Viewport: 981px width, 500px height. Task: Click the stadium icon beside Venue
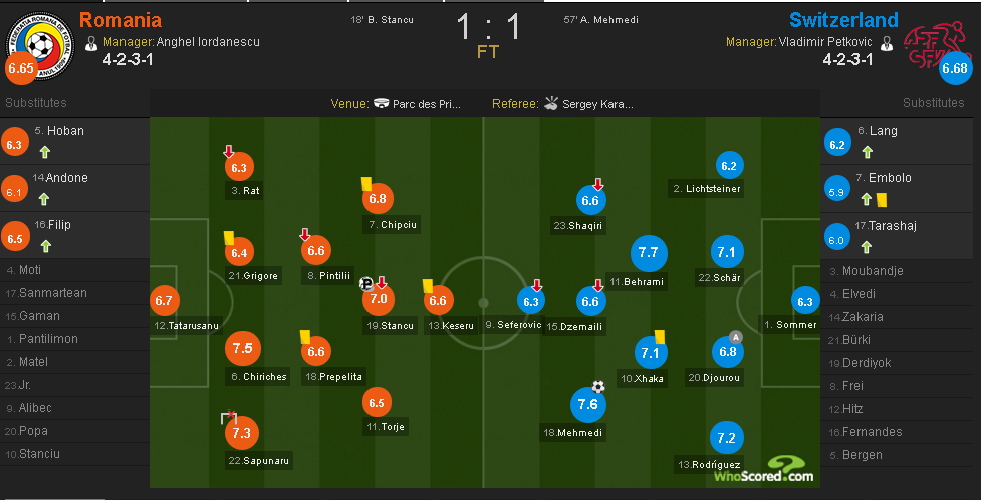tap(383, 104)
